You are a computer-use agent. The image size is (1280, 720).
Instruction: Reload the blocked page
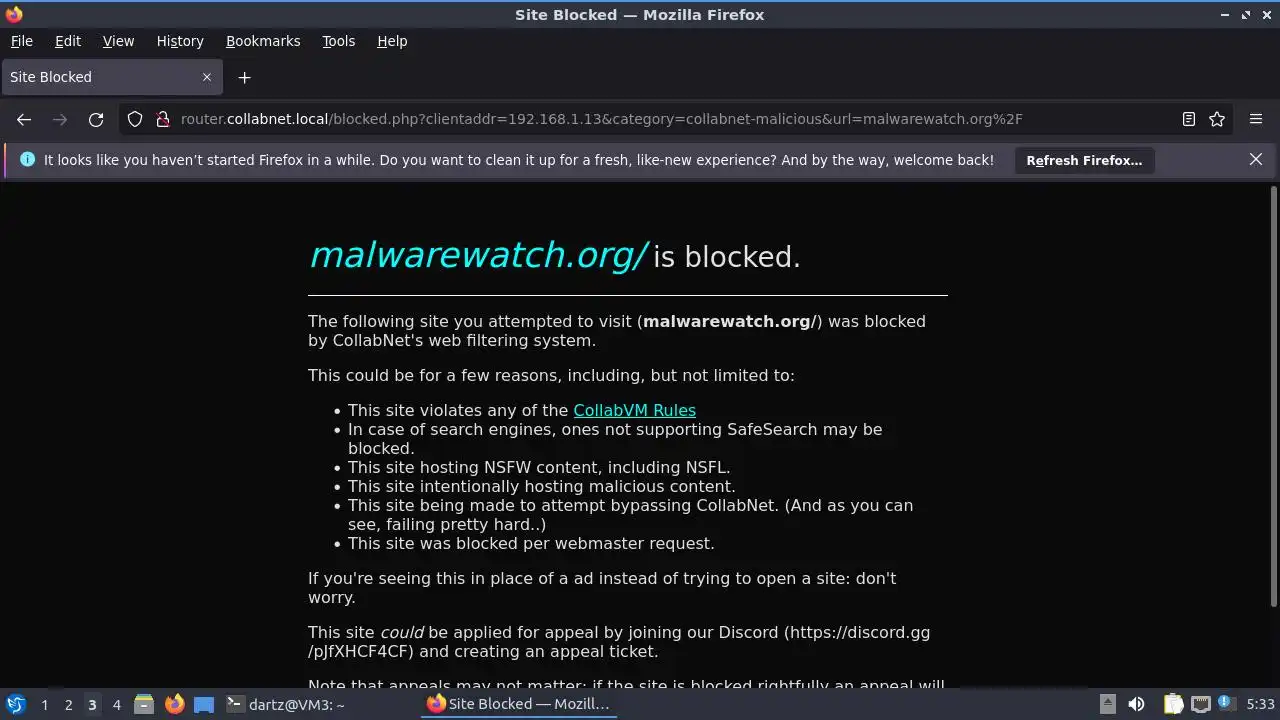click(96, 119)
